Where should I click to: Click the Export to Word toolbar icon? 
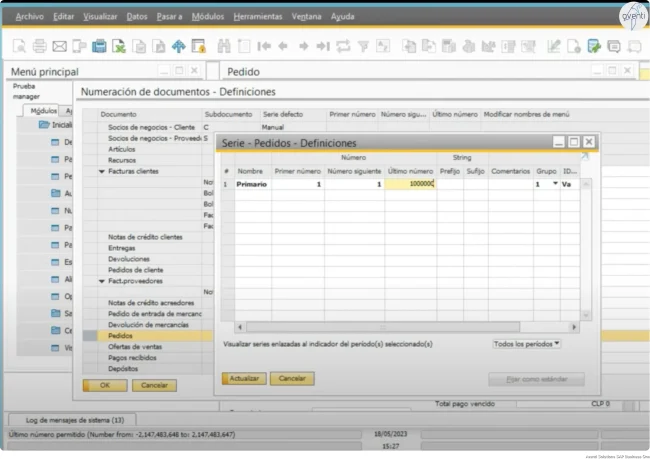tap(139, 46)
